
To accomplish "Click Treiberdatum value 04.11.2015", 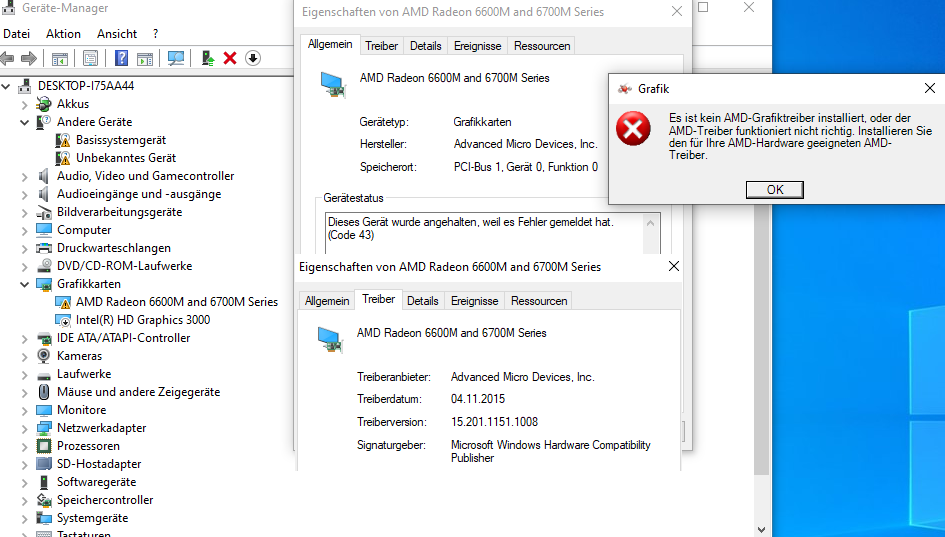I will coord(478,399).
